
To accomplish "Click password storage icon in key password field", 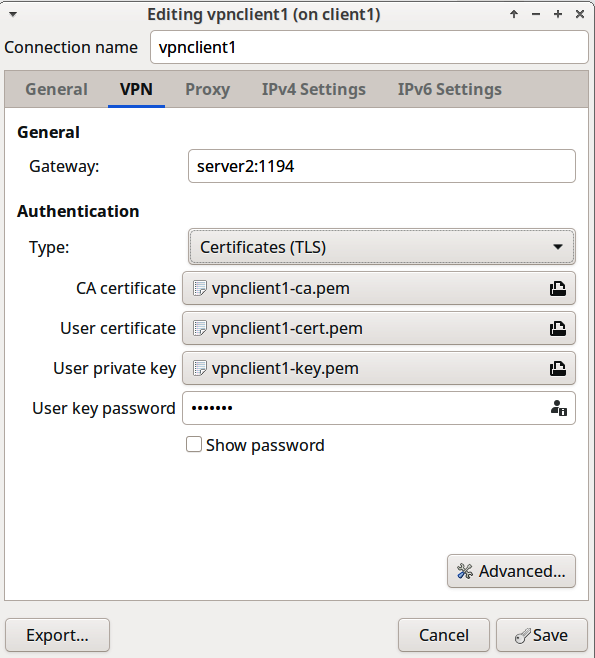I will [x=558, y=408].
